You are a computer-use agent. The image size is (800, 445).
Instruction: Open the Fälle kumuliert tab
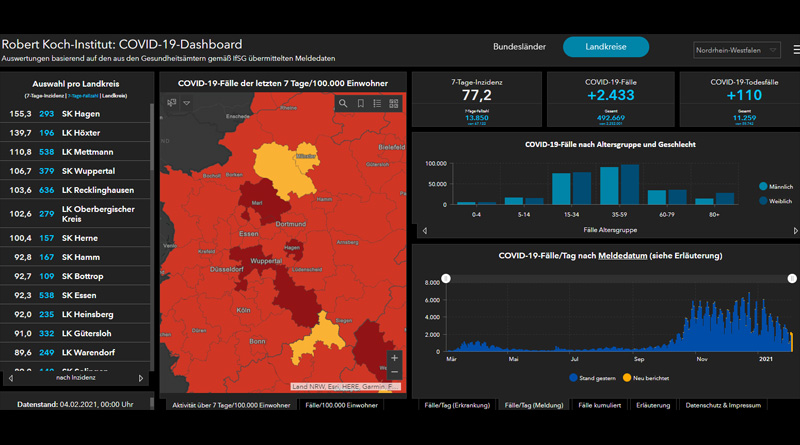[x=599, y=405]
